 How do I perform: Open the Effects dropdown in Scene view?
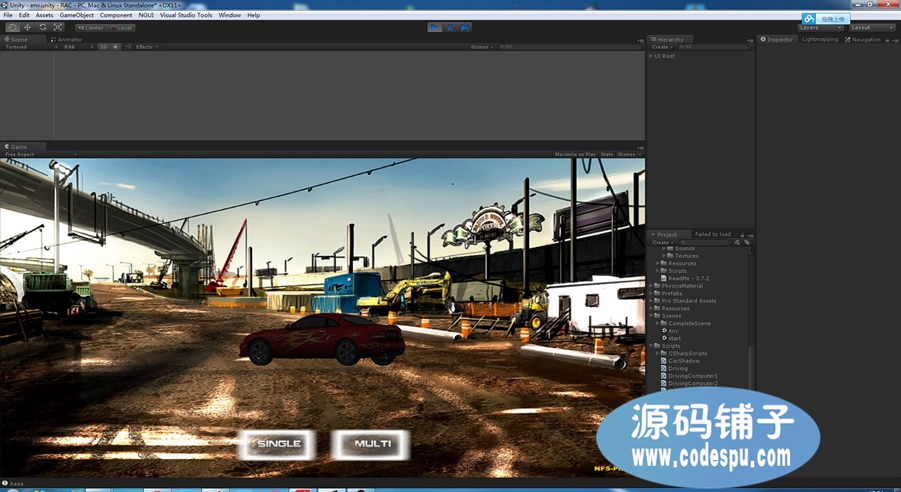click(x=147, y=47)
